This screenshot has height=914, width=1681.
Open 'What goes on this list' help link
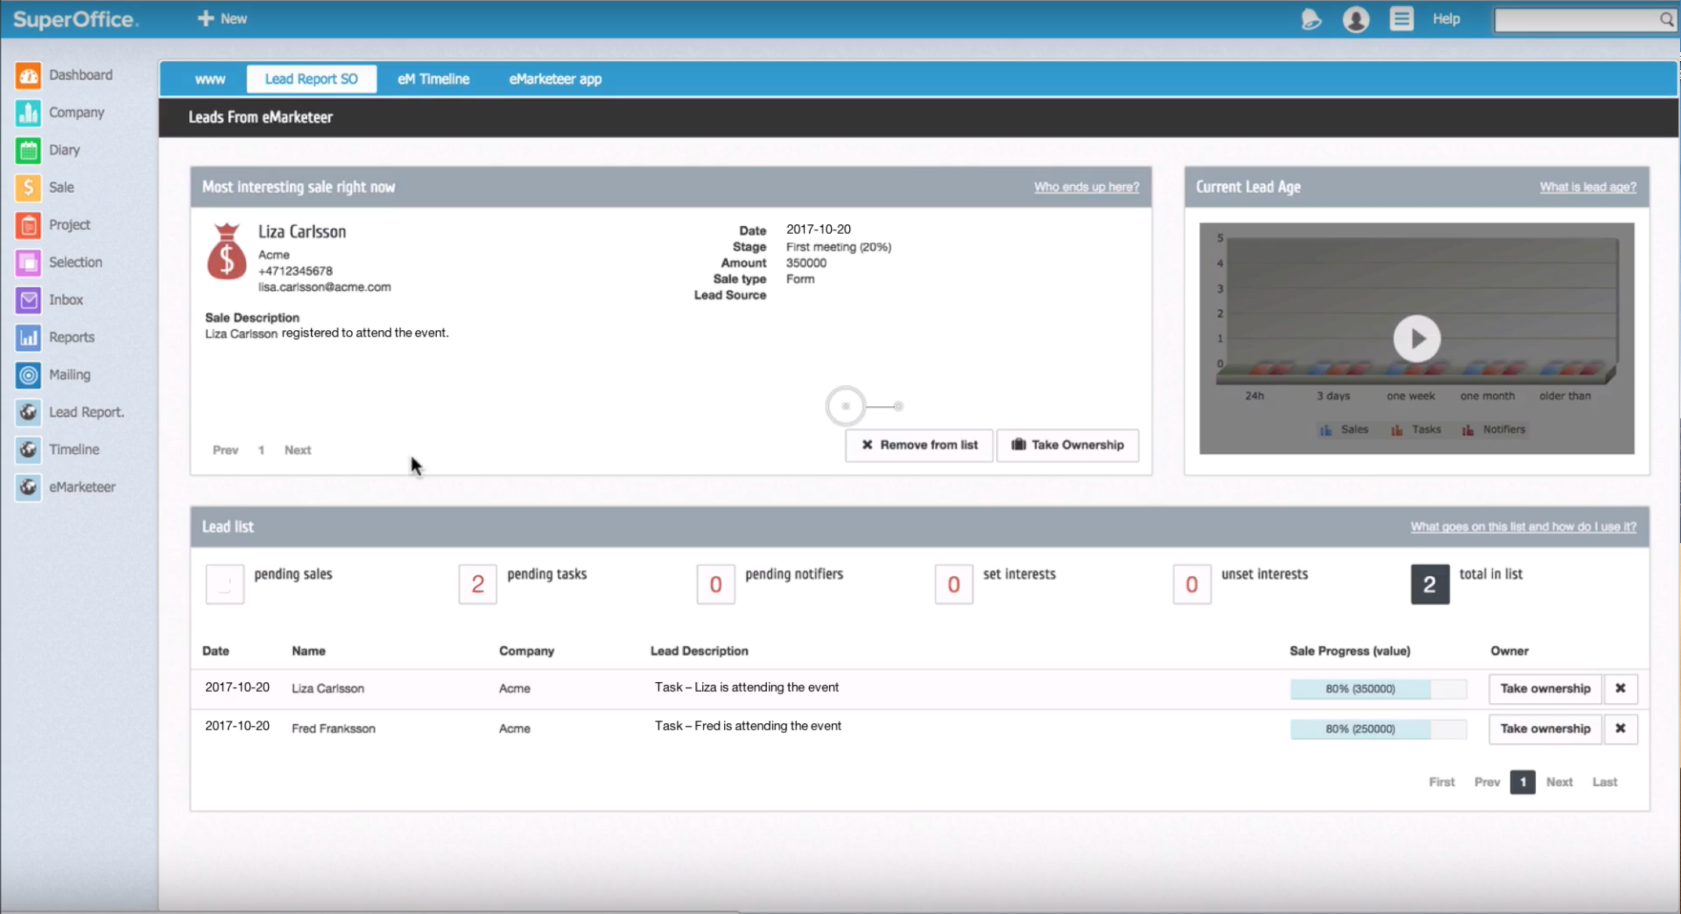click(1523, 527)
